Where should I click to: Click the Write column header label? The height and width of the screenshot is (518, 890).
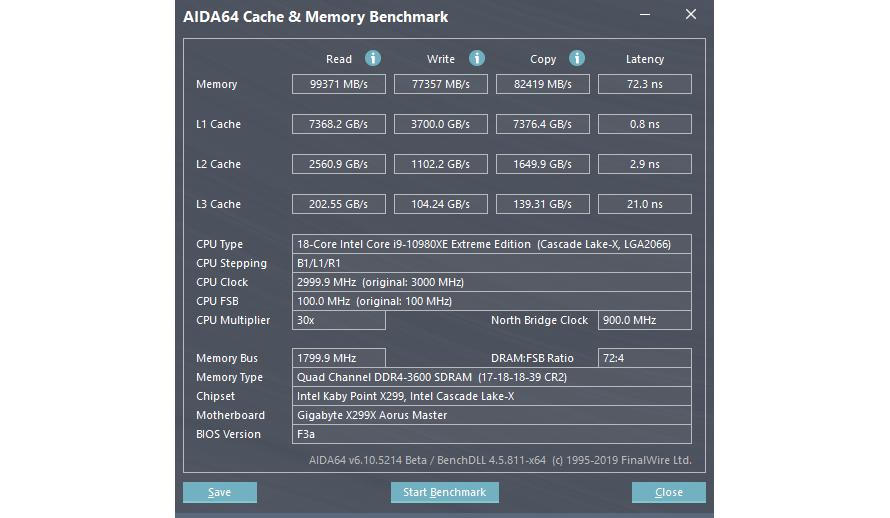[441, 59]
